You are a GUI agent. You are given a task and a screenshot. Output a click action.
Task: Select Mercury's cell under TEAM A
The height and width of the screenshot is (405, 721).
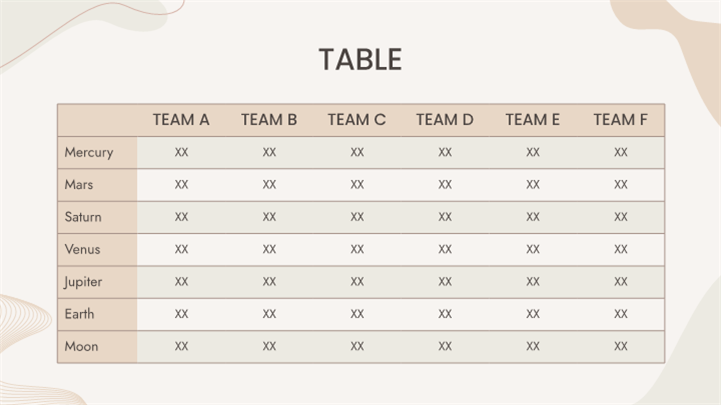coord(181,153)
